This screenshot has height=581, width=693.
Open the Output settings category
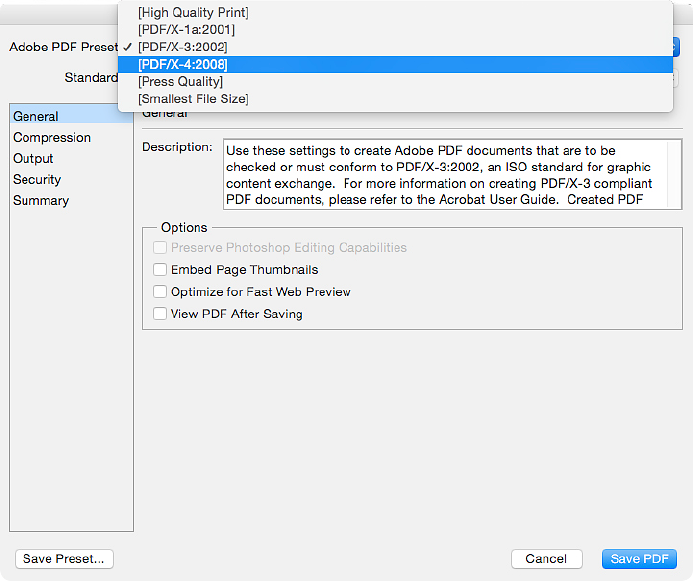pos(71,158)
